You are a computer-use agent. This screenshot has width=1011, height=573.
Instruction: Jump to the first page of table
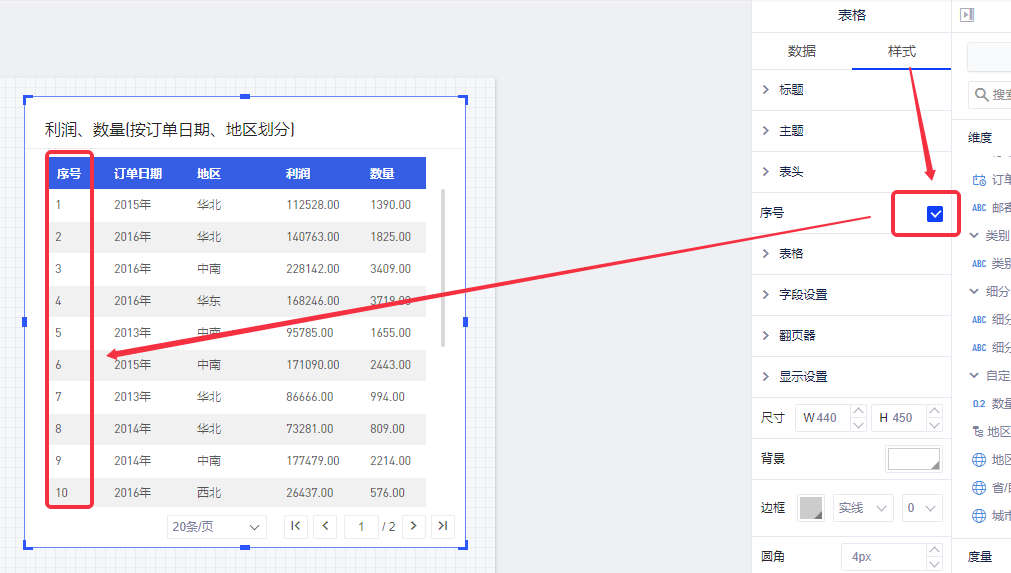296,526
